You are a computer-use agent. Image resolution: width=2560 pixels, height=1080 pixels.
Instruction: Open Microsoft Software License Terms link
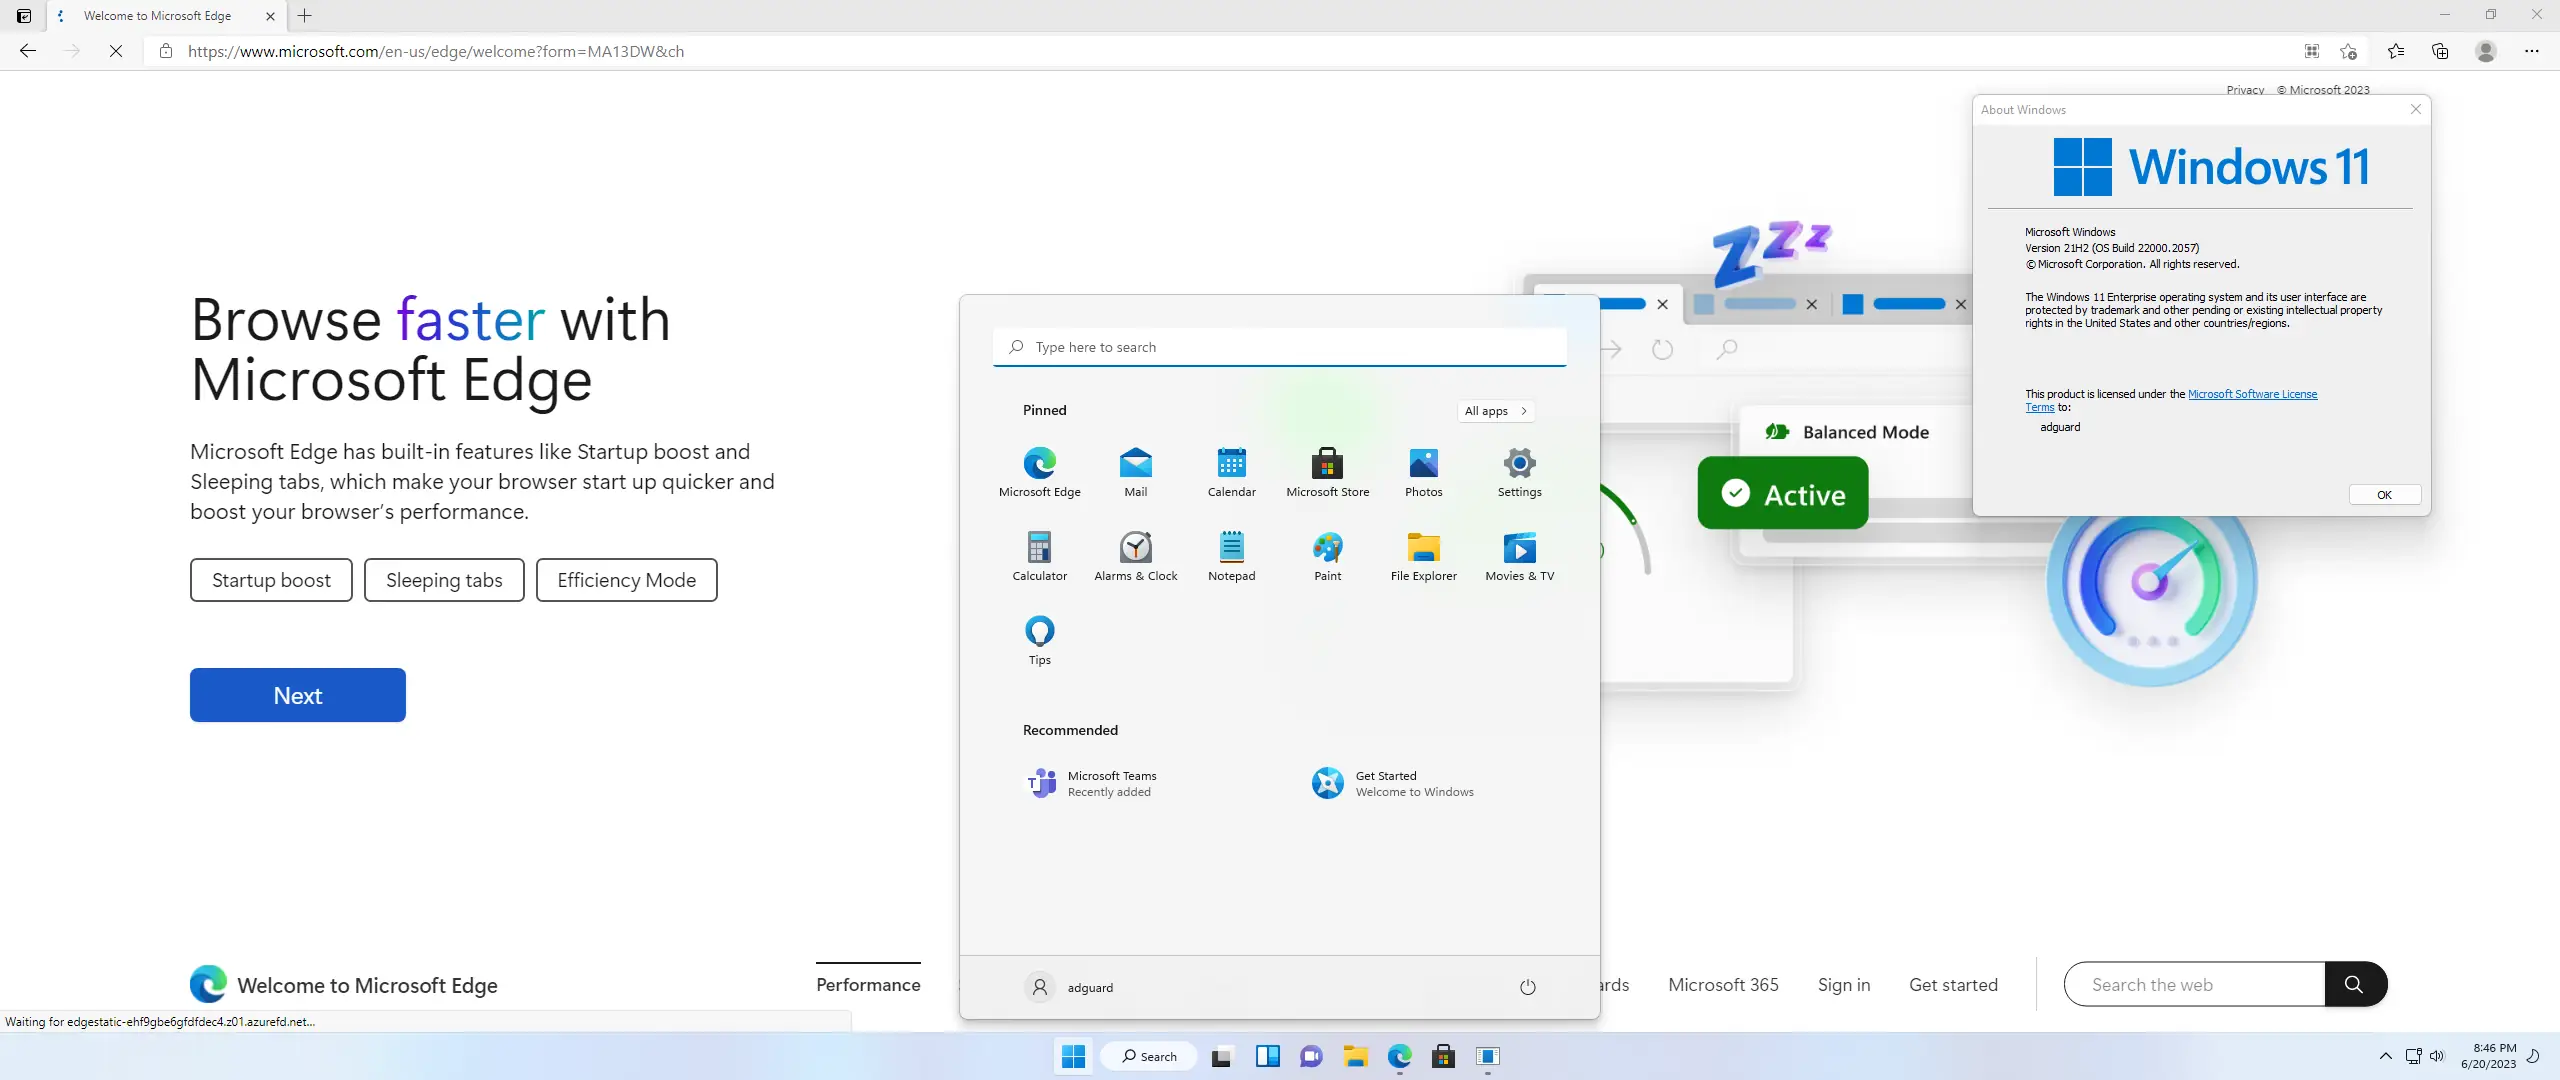[2251, 394]
